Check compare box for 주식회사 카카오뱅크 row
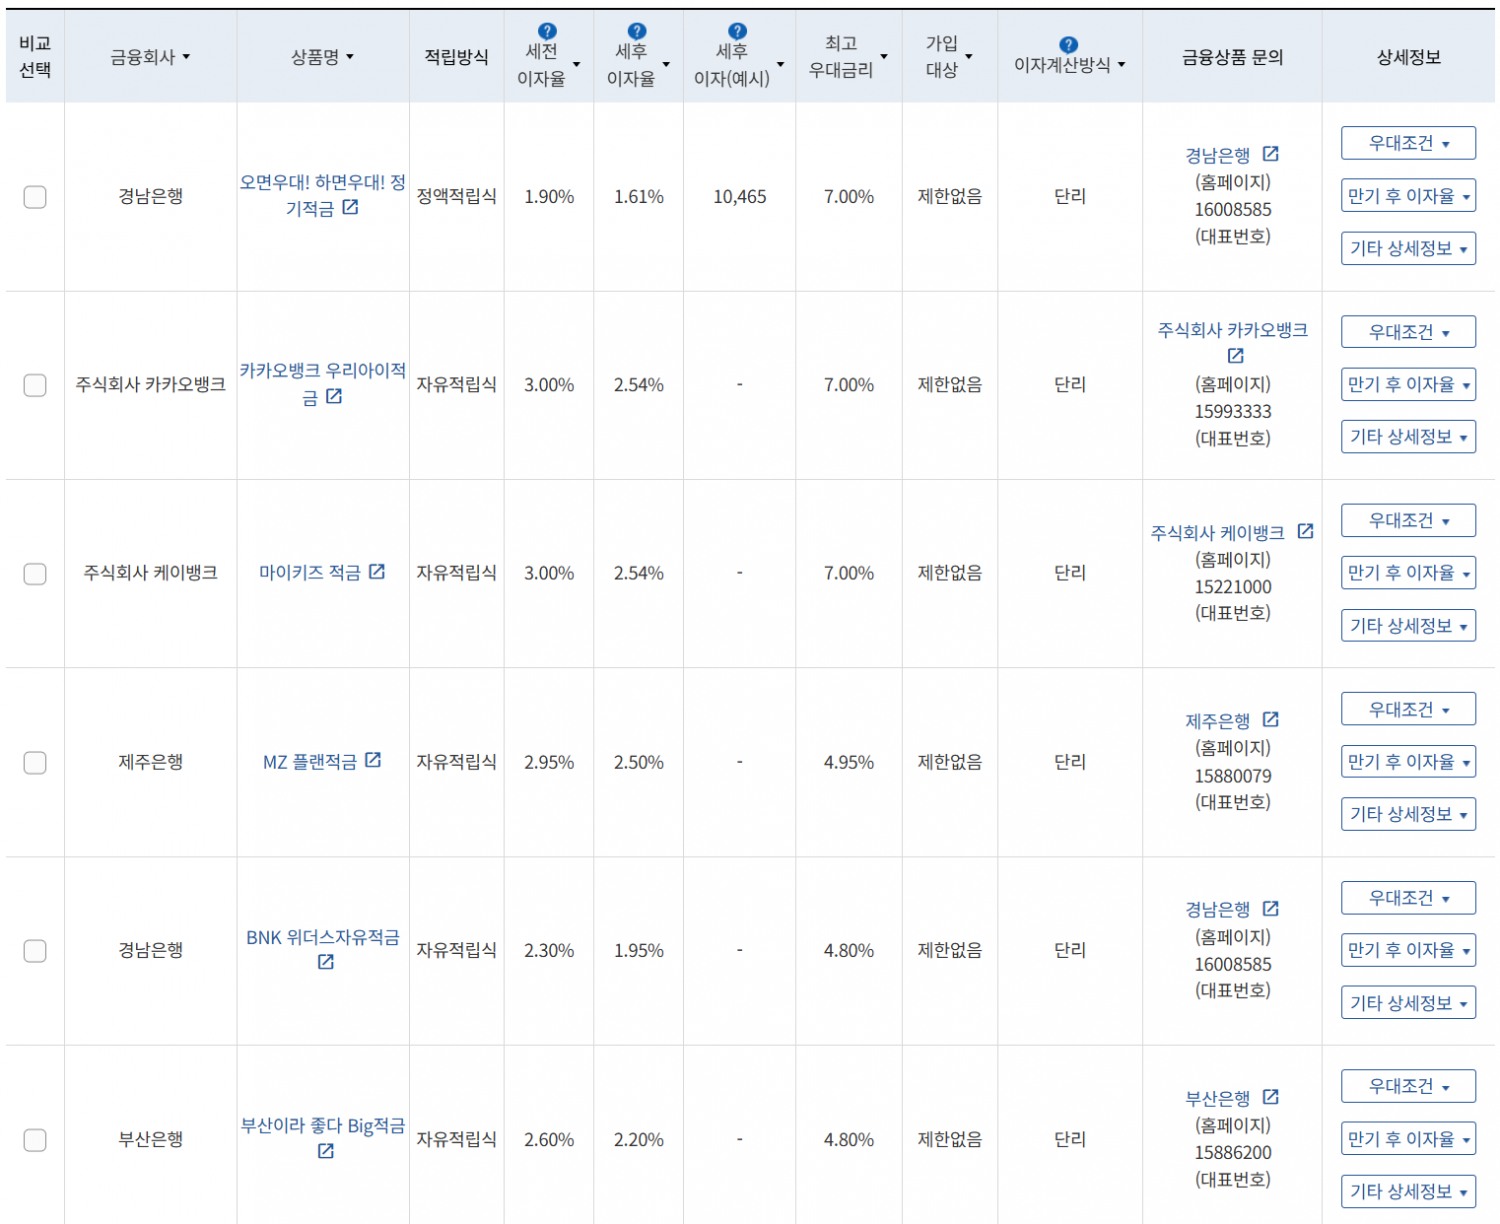1500x1224 pixels. pyautogui.click(x=35, y=385)
